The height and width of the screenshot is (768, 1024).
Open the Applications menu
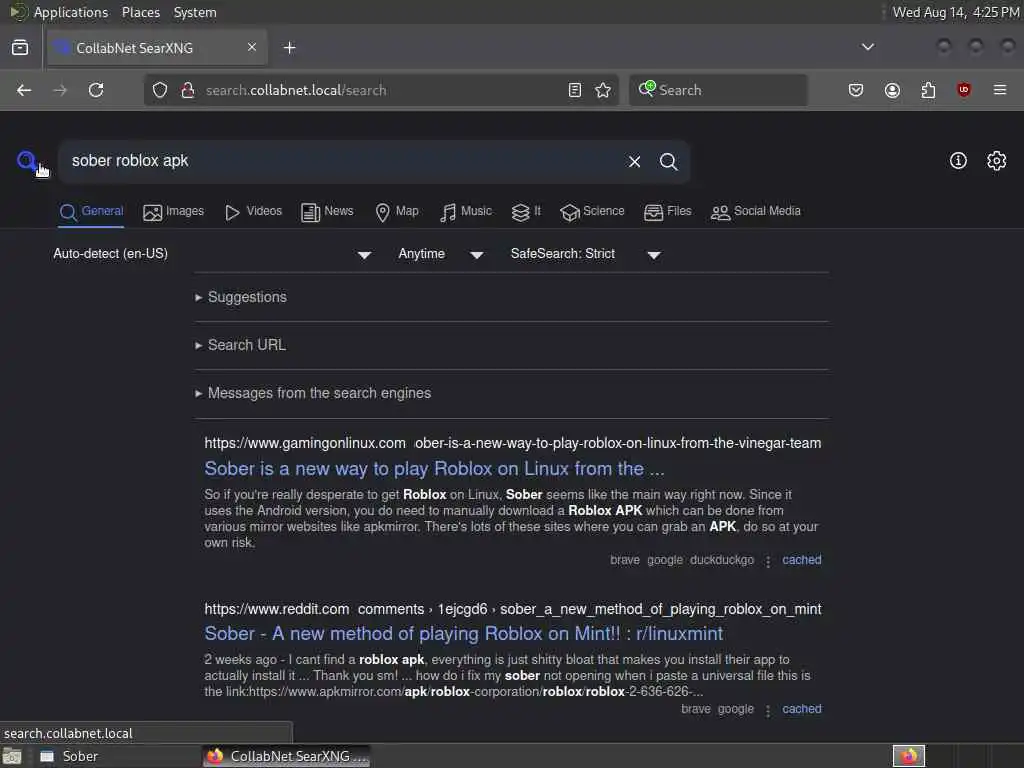pyautogui.click(x=71, y=12)
